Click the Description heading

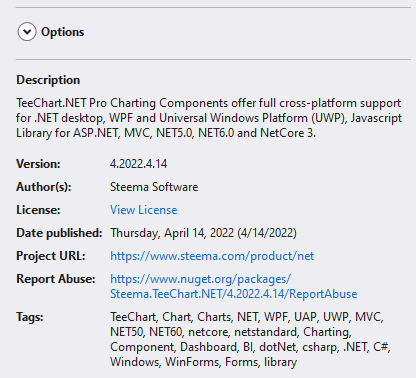[48, 80]
